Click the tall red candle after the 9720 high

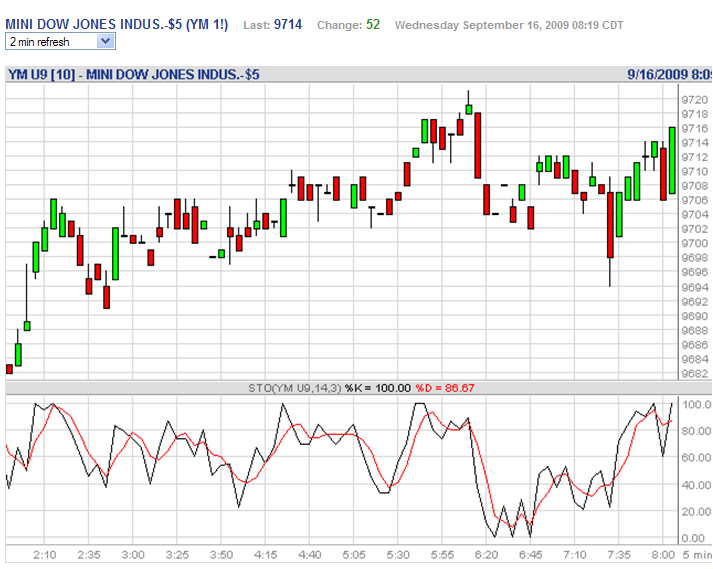coord(477,145)
